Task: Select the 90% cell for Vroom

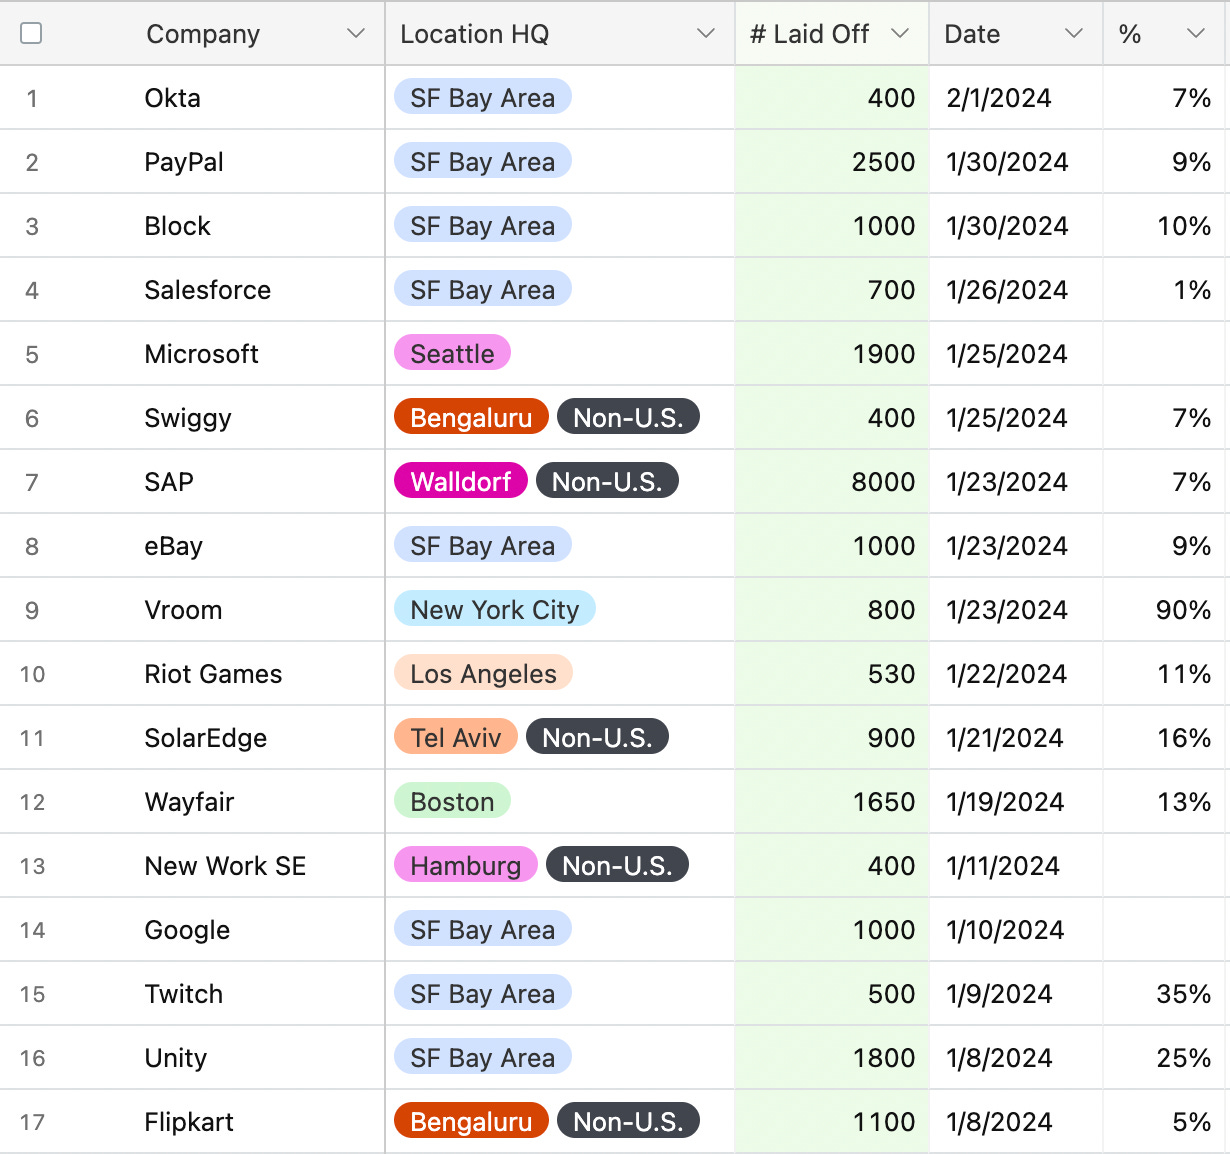Action: 1166,610
